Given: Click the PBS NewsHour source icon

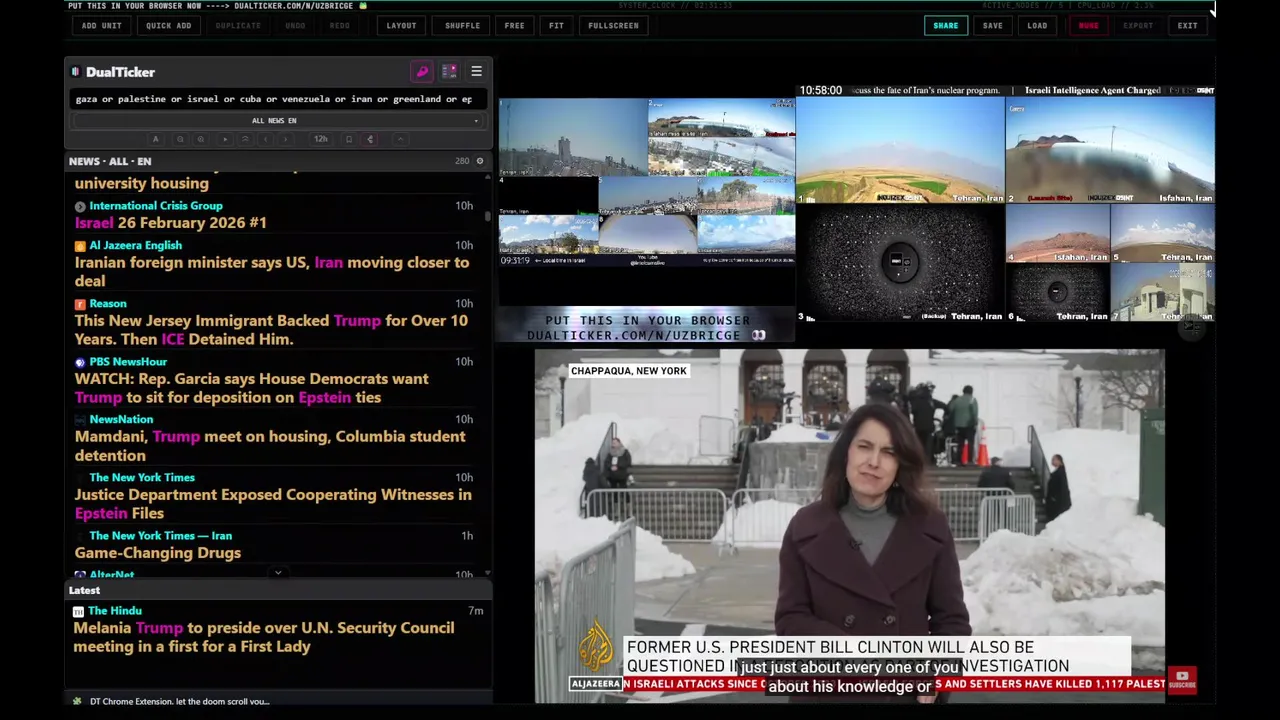Looking at the screenshot, I should coord(80,362).
